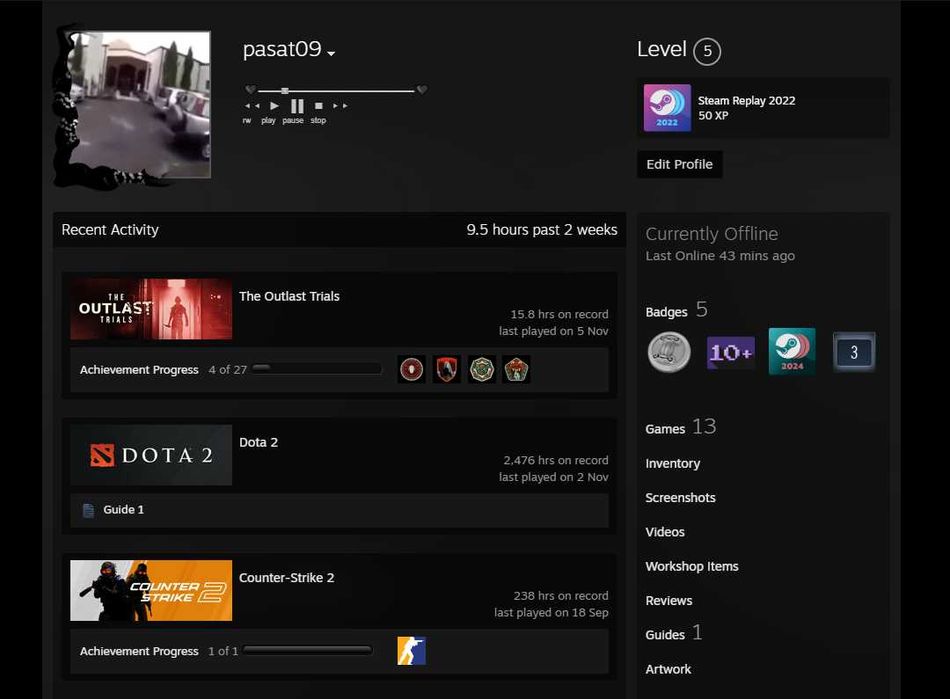Image resolution: width=950 pixels, height=699 pixels.
Task: Open the Videos link
Action: pyautogui.click(x=665, y=532)
